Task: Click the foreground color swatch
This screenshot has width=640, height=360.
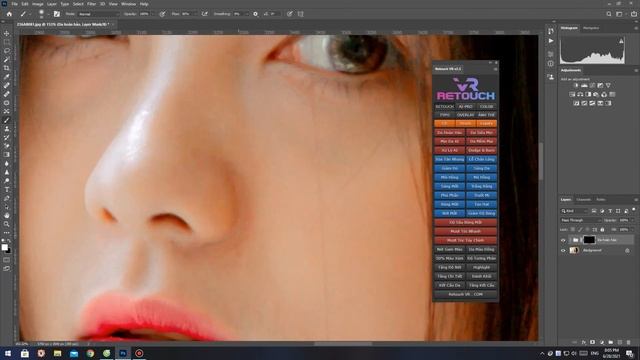Action: coord(4,247)
